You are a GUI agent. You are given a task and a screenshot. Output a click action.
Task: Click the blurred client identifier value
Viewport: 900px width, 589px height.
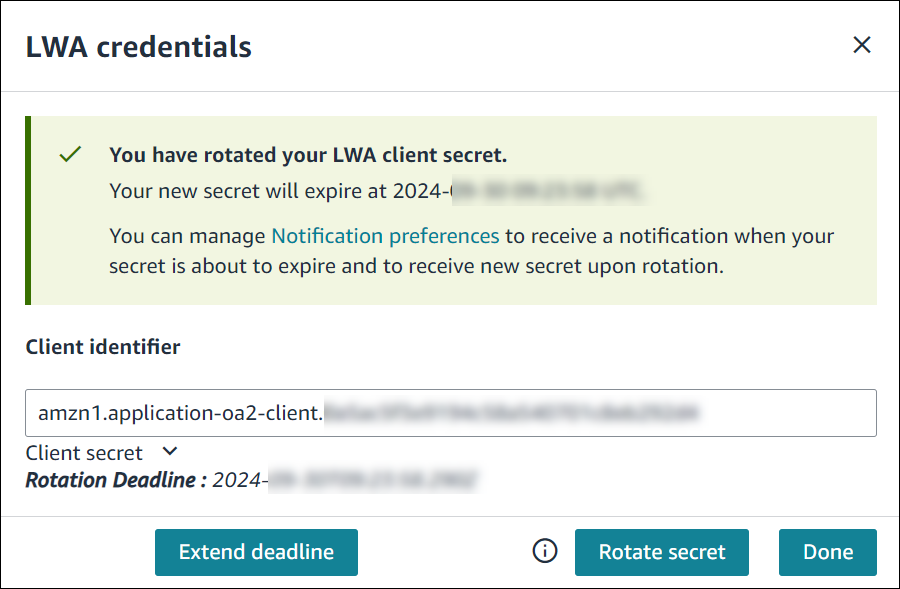[x=511, y=413]
